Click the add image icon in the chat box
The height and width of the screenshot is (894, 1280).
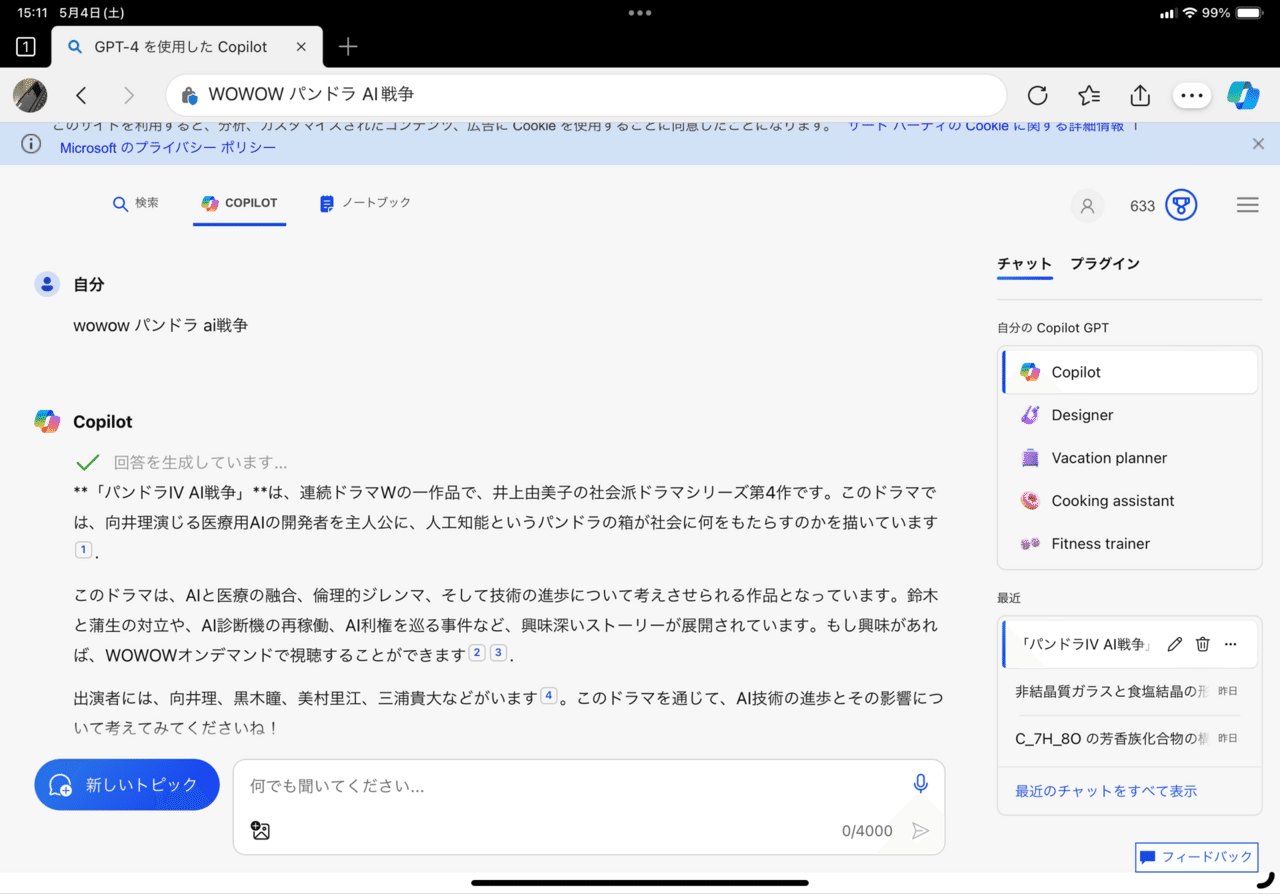click(261, 830)
